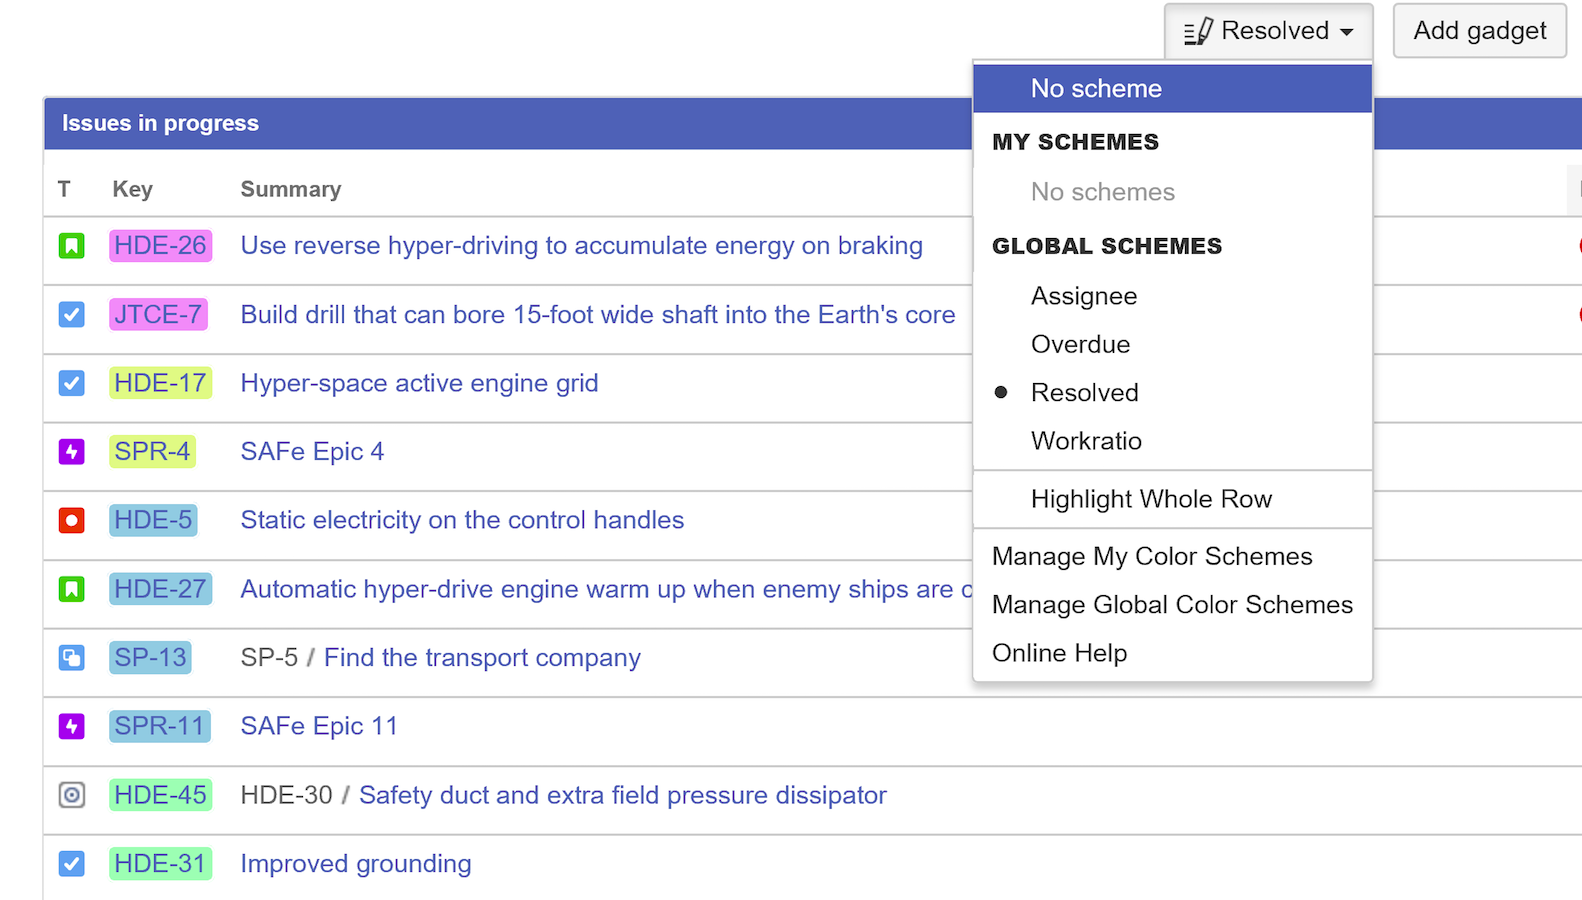Click the epic icon next to SPR-4

[x=71, y=452]
